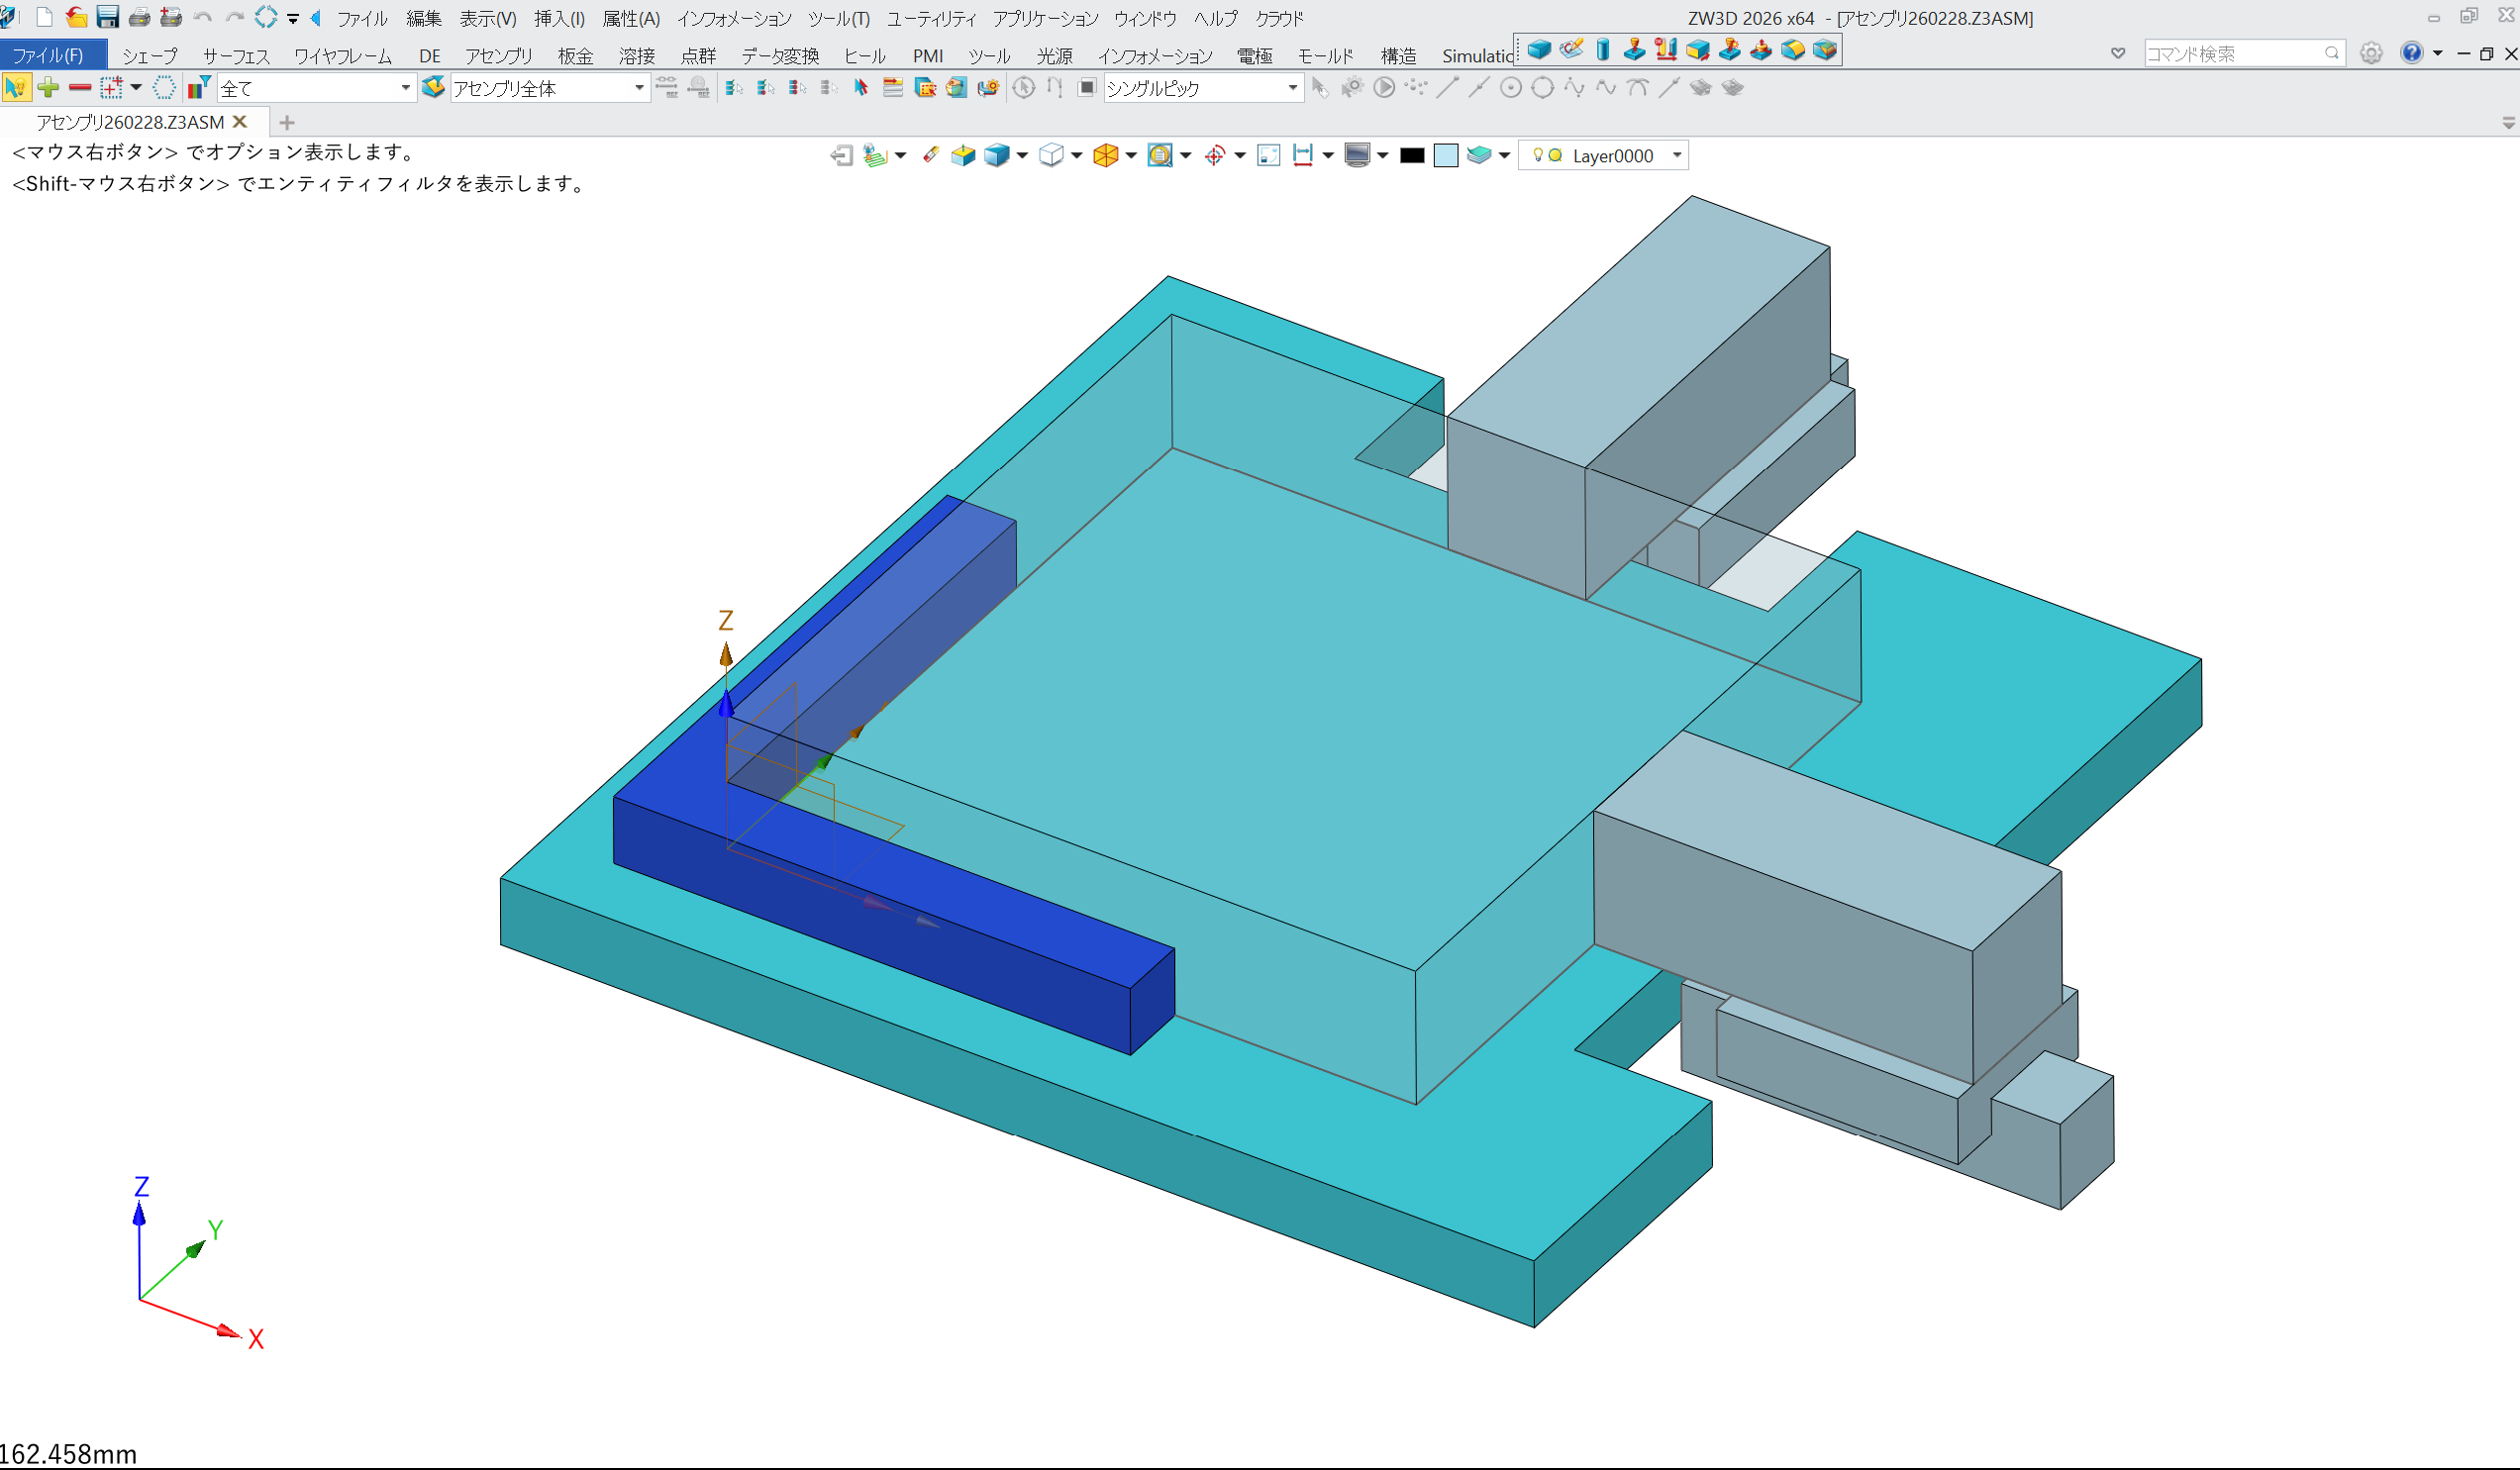The image size is (2520, 1470).
Task: Toggle the favorites heart near command search
Action: [x=2117, y=53]
